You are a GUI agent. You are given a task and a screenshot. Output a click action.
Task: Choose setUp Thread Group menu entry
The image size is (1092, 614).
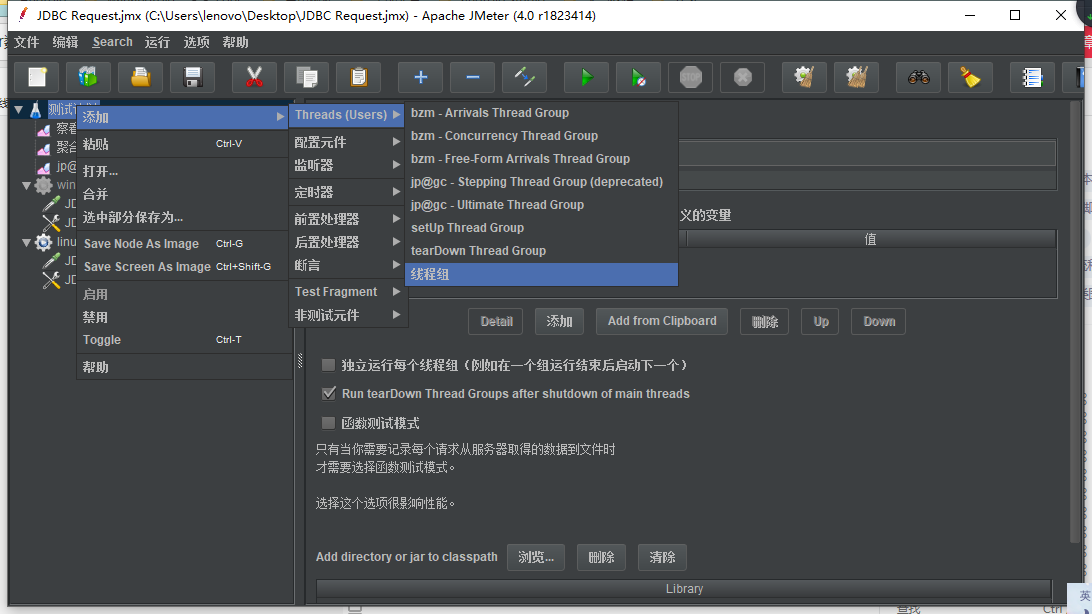(x=541, y=228)
